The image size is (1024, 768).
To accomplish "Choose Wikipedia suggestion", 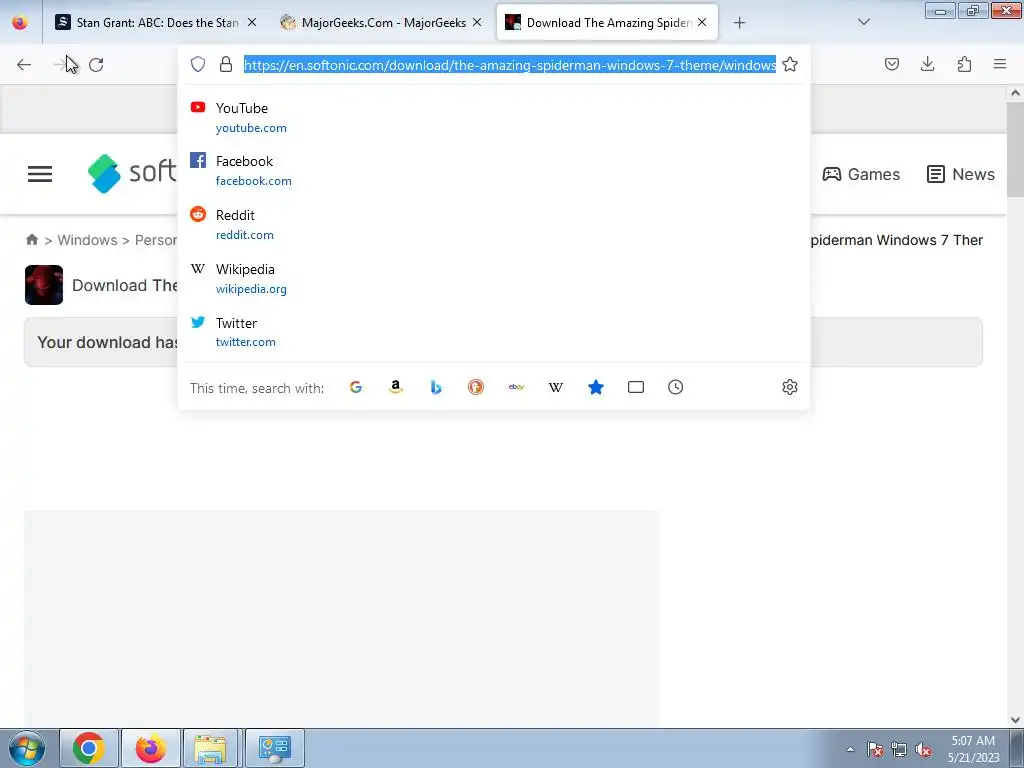I will pyautogui.click(x=494, y=278).
